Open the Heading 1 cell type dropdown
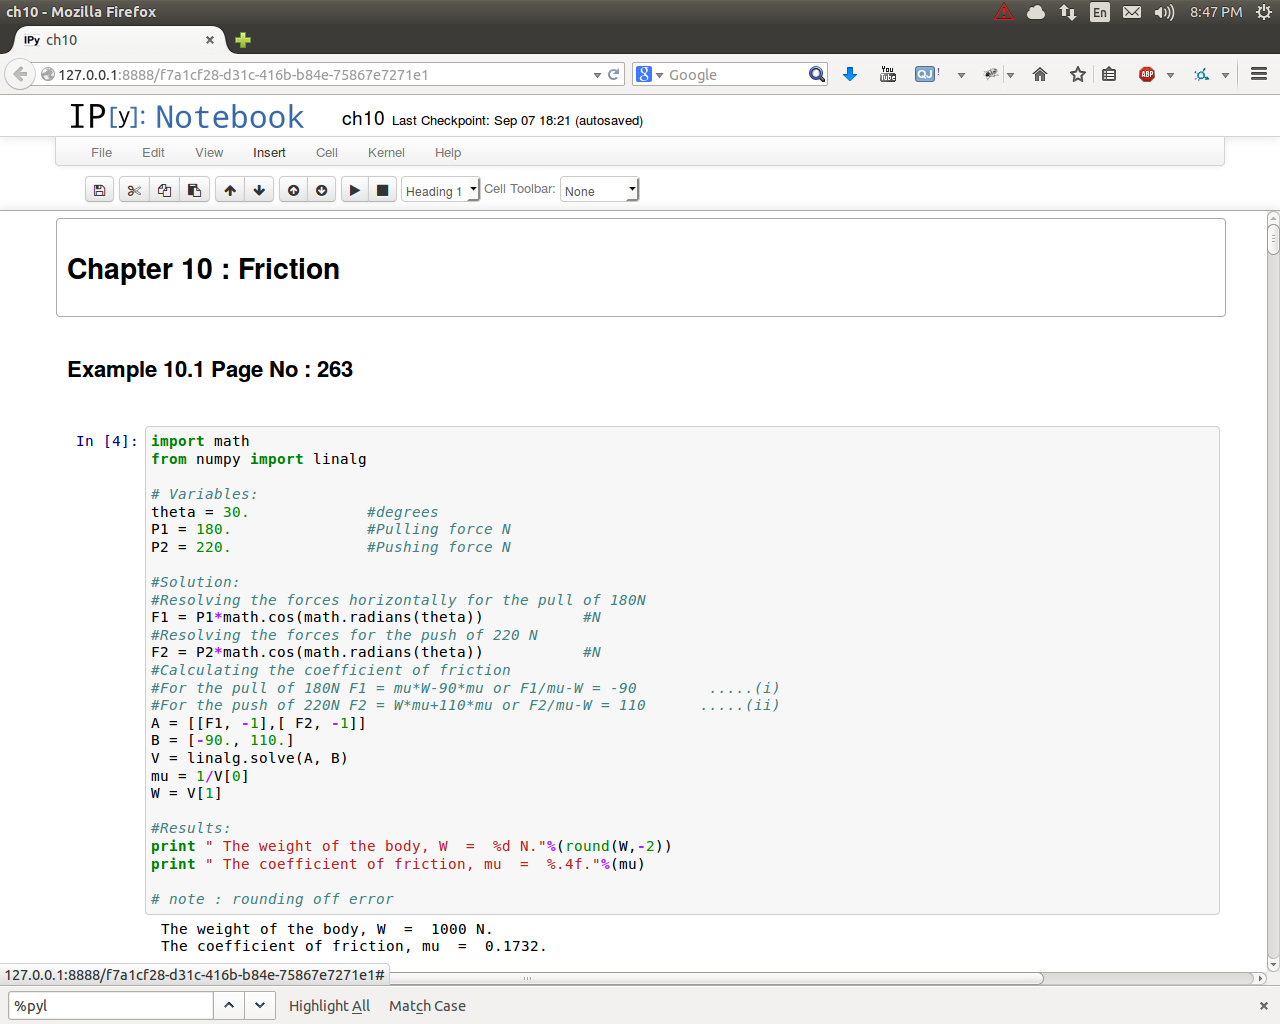1280x1024 pixels. 440,190
